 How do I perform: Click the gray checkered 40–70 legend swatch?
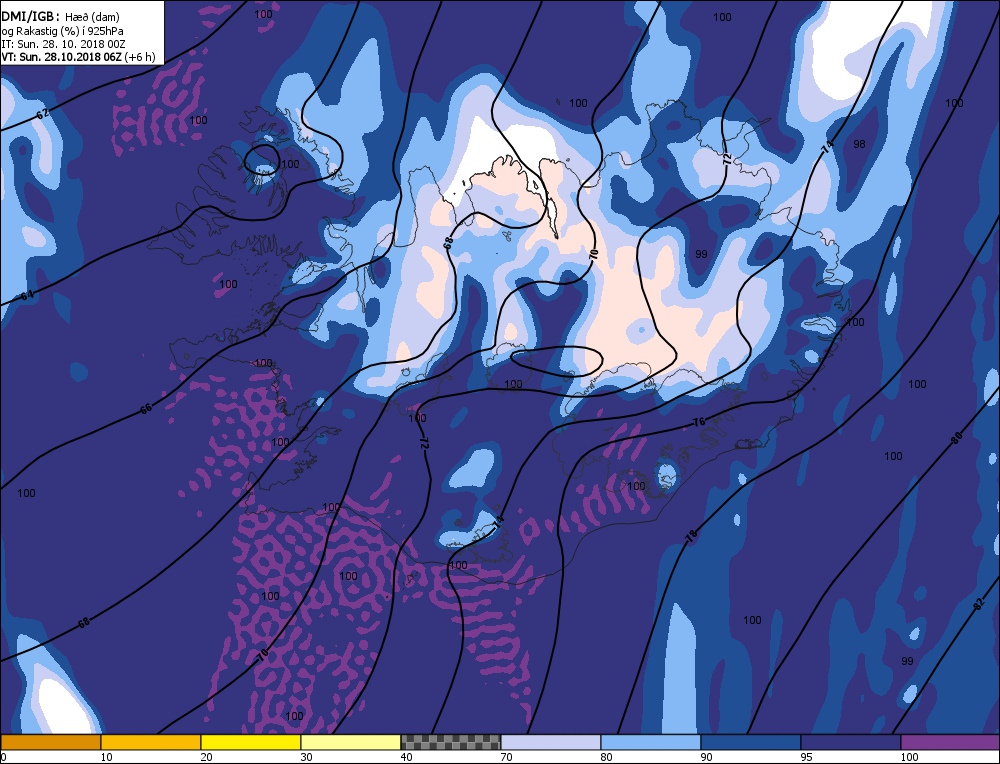450,742
